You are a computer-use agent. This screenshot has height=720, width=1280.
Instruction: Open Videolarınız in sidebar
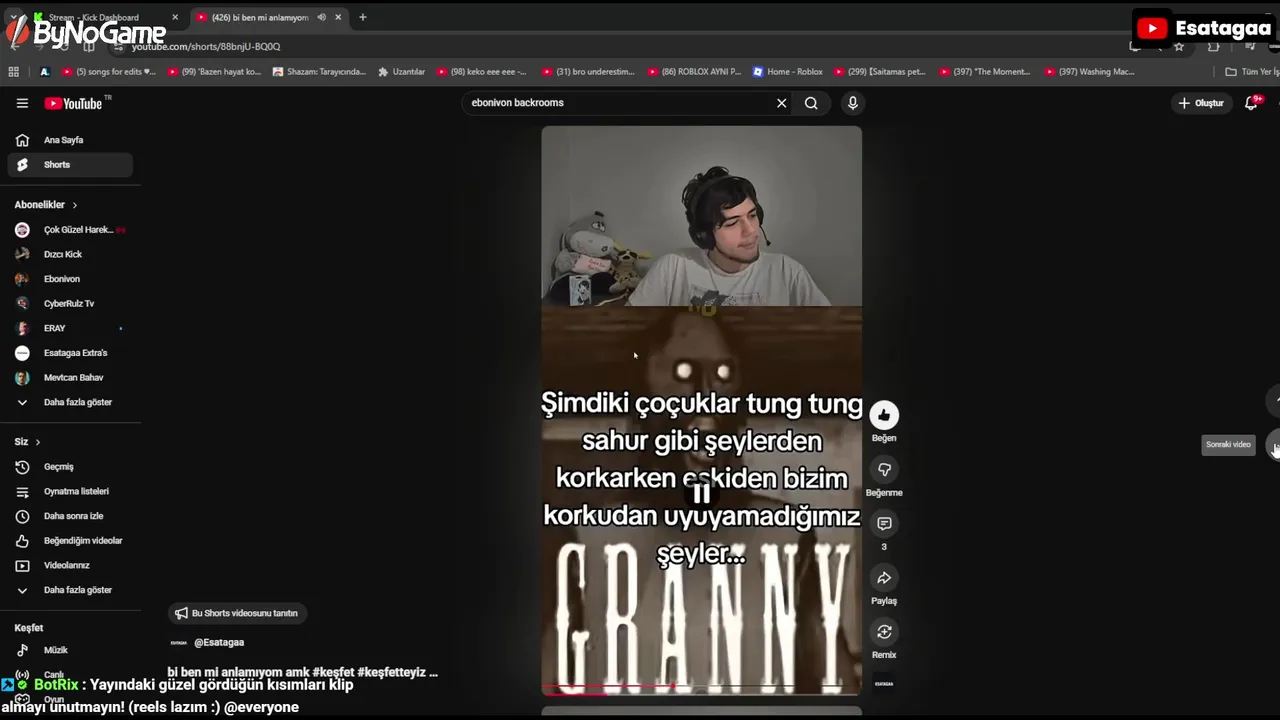70,566
